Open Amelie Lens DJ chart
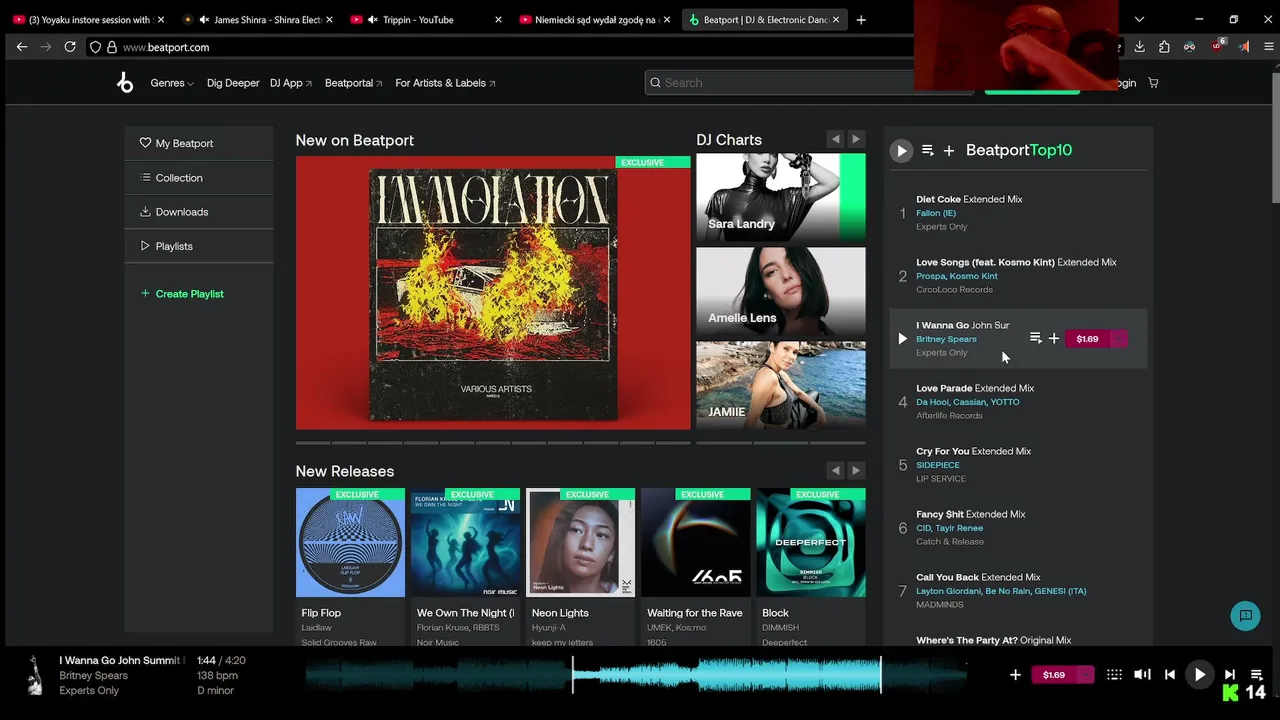Viewport: 1280px width, 720px height. tap(780, 291)
